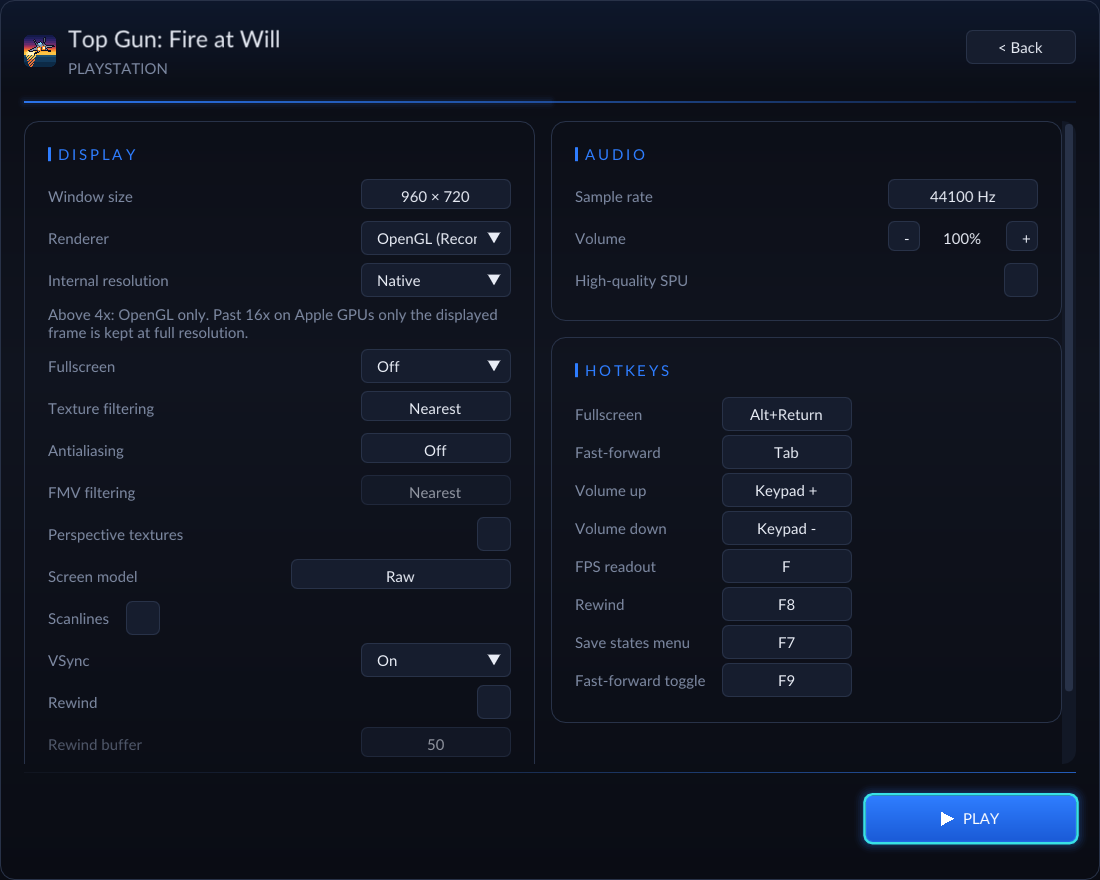Image resolution: width=1100 pixels, height=880 pixels.
Task: Change the 44100 Hz sample rate
Action: tap(962, 194)
